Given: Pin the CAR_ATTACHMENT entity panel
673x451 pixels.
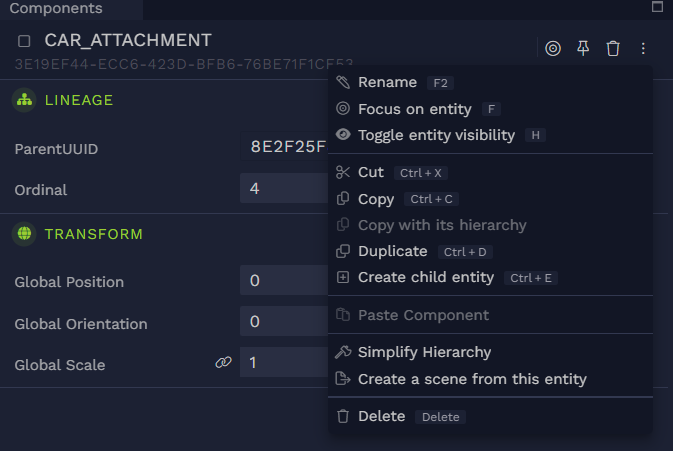Looking at the screenshot, I should coord(583,48).
